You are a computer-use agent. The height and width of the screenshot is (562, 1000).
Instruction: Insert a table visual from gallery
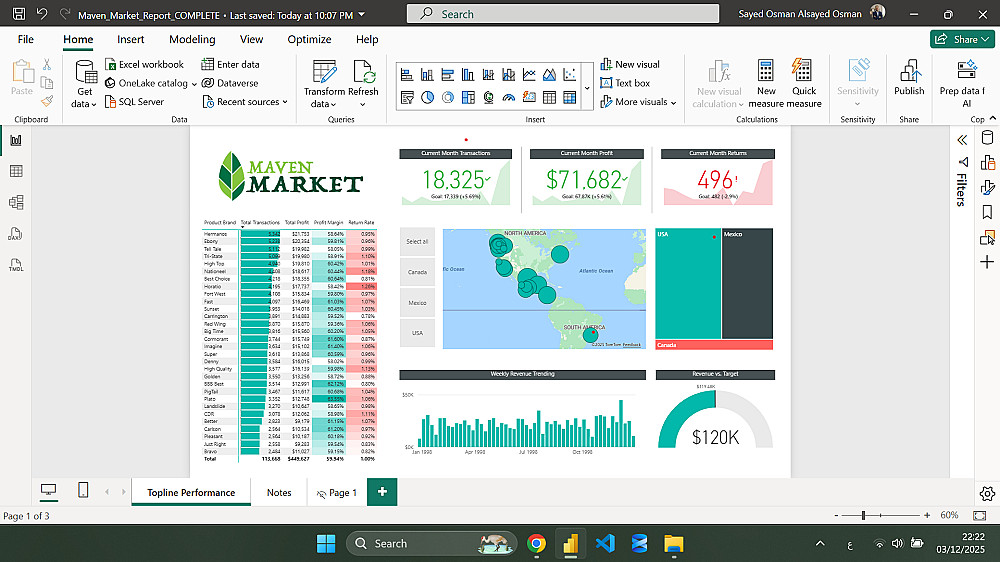click(549, 98)
